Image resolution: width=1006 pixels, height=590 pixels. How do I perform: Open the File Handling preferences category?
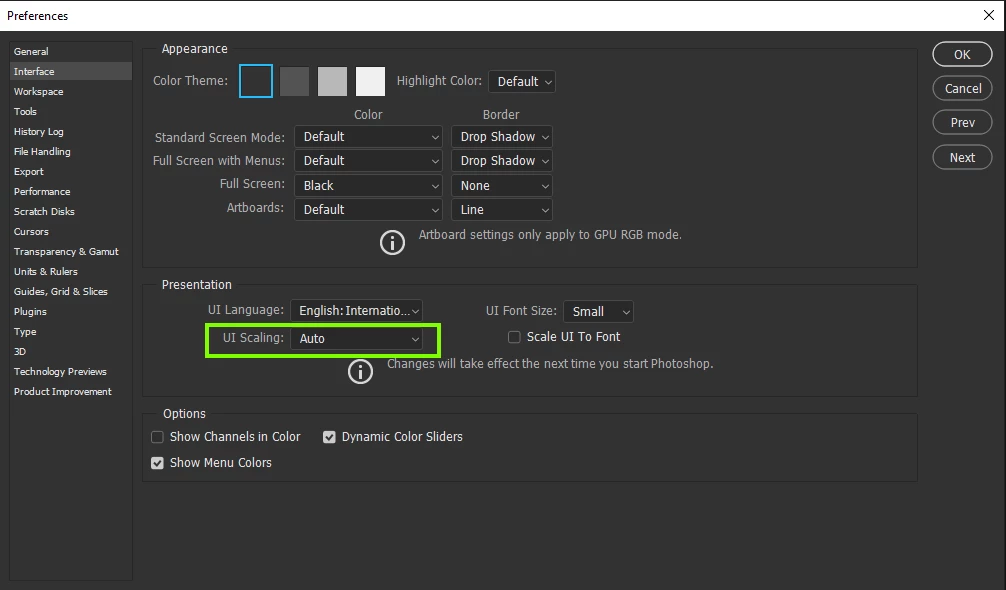coord(71,151)
